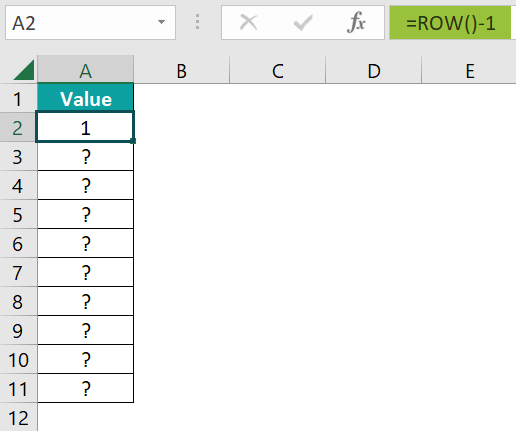Select row 6 header
The height and width of the screenshot is (431, 516).
click(x=18, y=243)
